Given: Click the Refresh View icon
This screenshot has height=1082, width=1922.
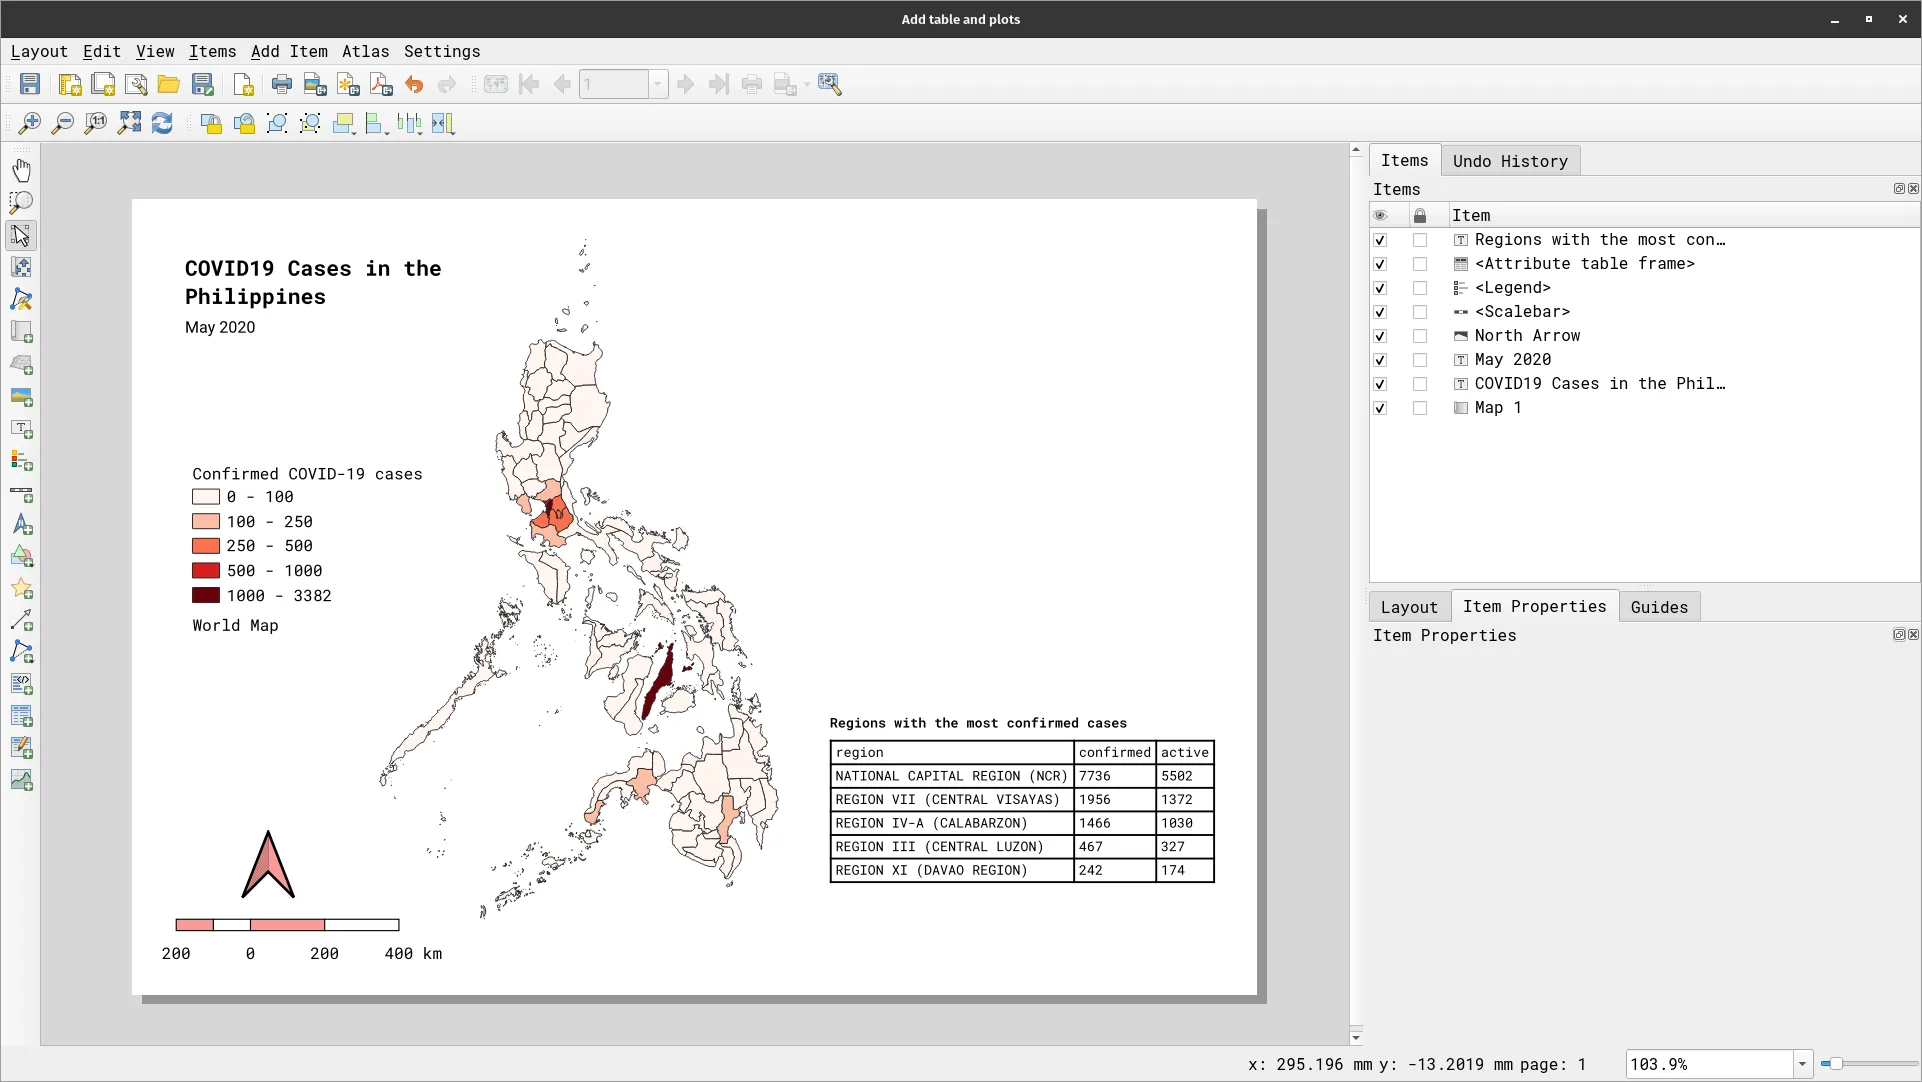Looking at the screenshot, I should pos(162,124).
